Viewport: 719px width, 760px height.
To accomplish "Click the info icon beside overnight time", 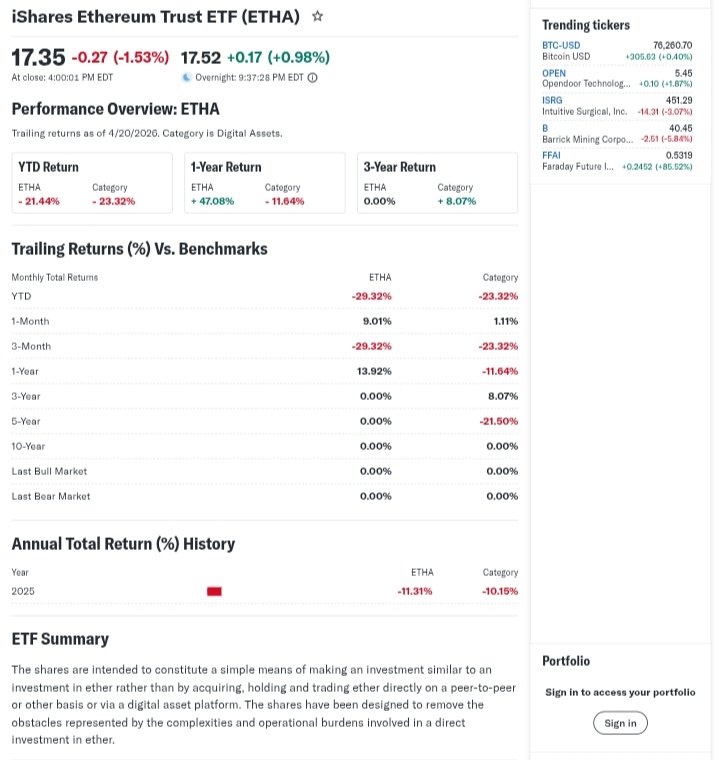I will pos(312,78).
